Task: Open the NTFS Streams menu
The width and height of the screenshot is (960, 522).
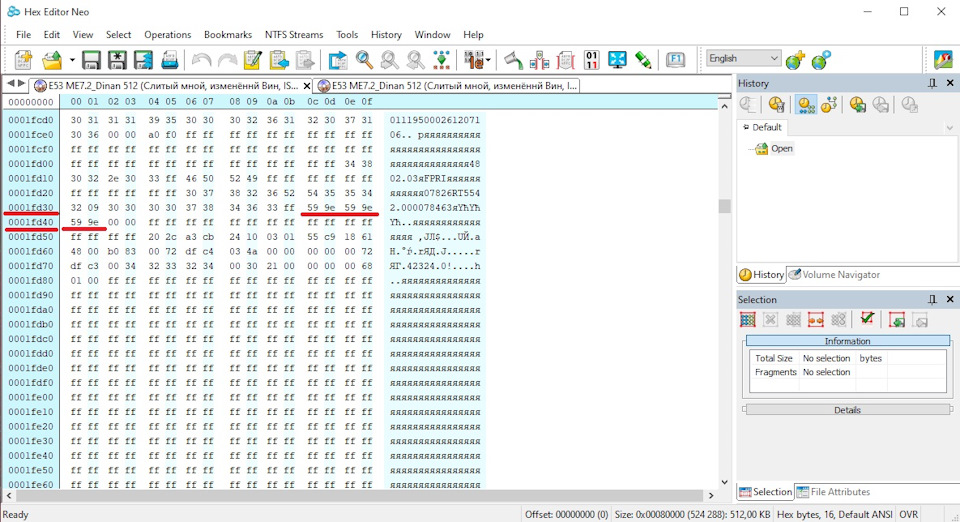Action: tap(294, 35)
